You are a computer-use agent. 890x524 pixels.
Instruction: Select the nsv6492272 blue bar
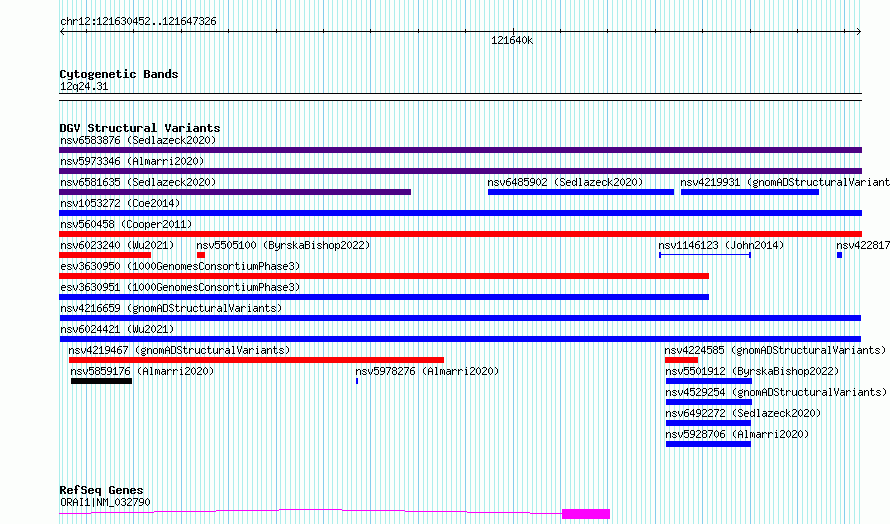click(708, 423)
